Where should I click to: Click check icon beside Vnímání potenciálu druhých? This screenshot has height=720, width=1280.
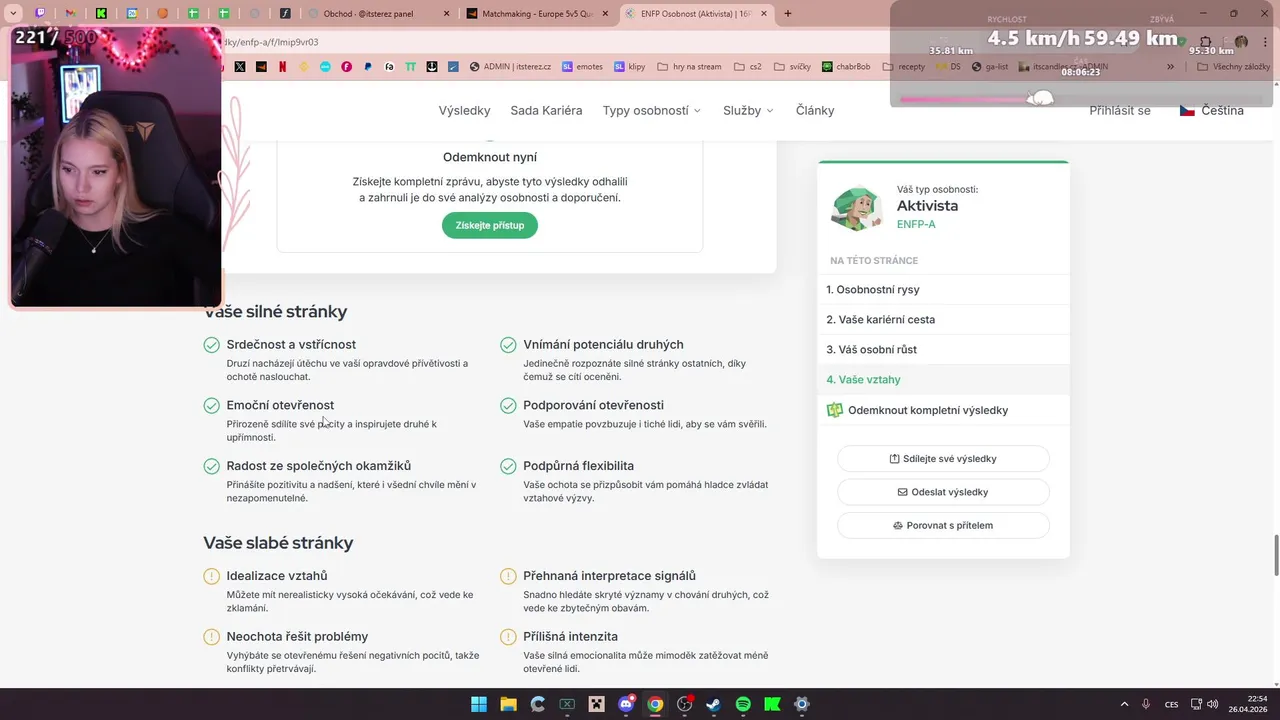[x=508, y=345]
